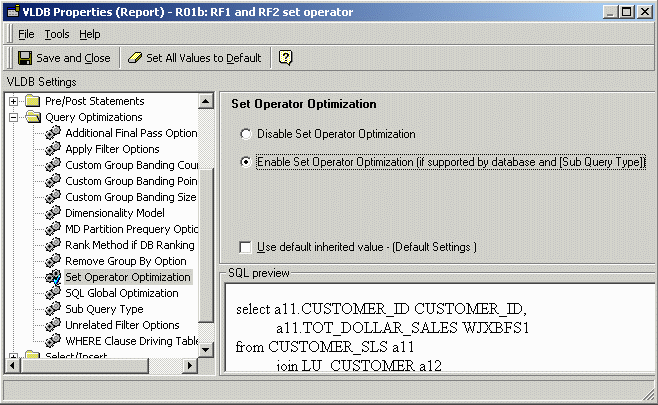Check Use default inherited value checkbox
The height and width of the screenshot is (405, 658).
pyautogui.click(x=245, y=247)
